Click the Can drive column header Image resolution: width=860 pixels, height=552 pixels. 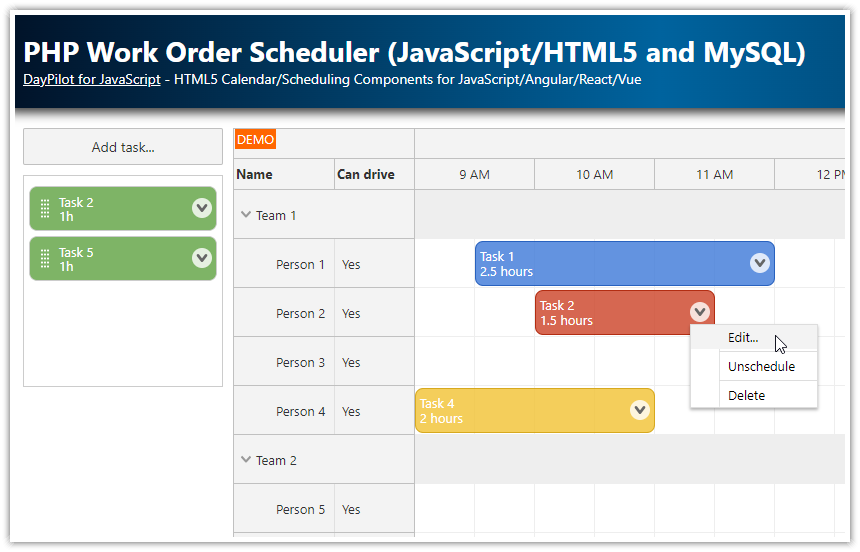375,174
